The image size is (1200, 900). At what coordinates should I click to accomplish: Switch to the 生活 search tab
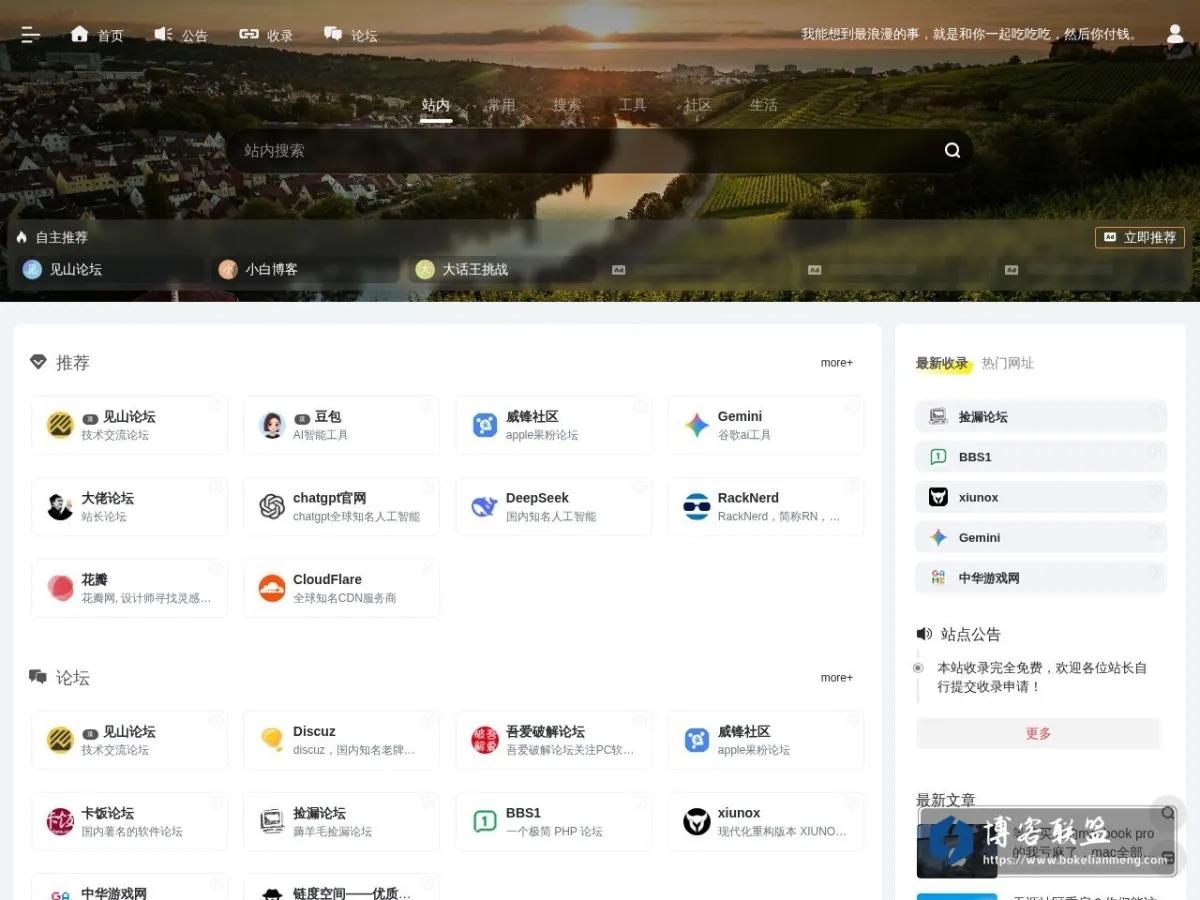coord(764,105)
